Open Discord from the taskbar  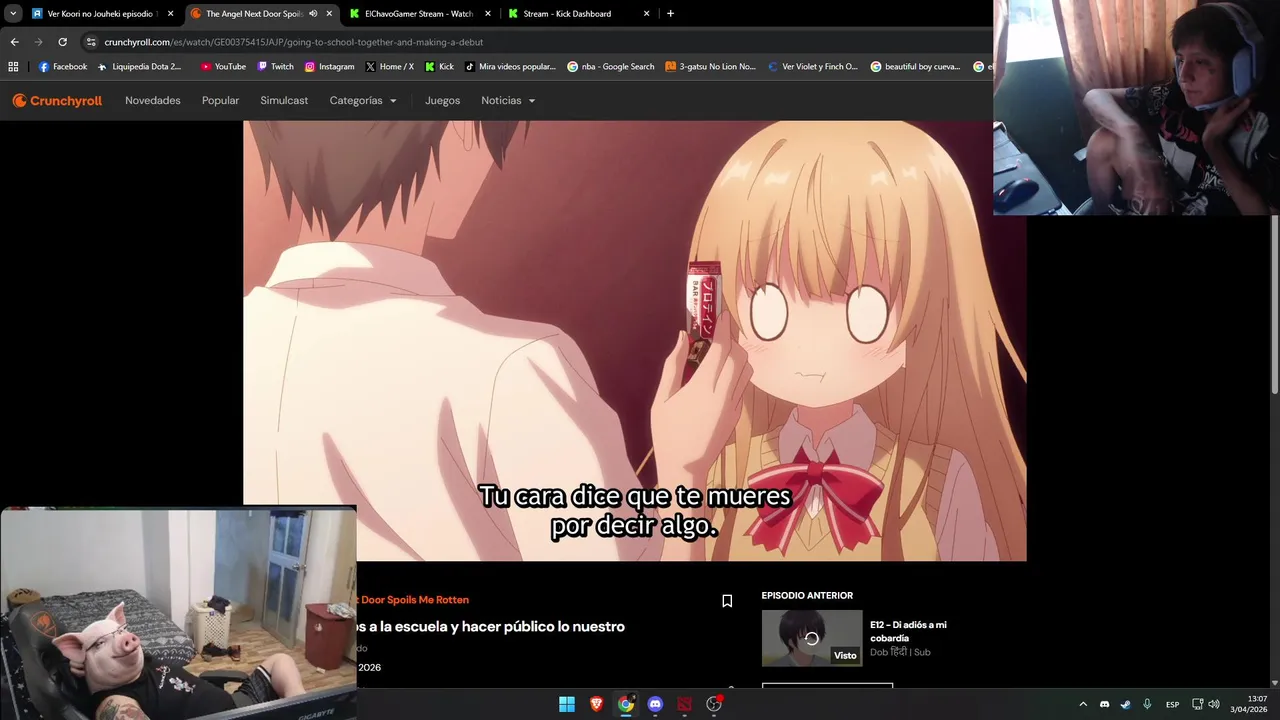click(x=655, y=704)
